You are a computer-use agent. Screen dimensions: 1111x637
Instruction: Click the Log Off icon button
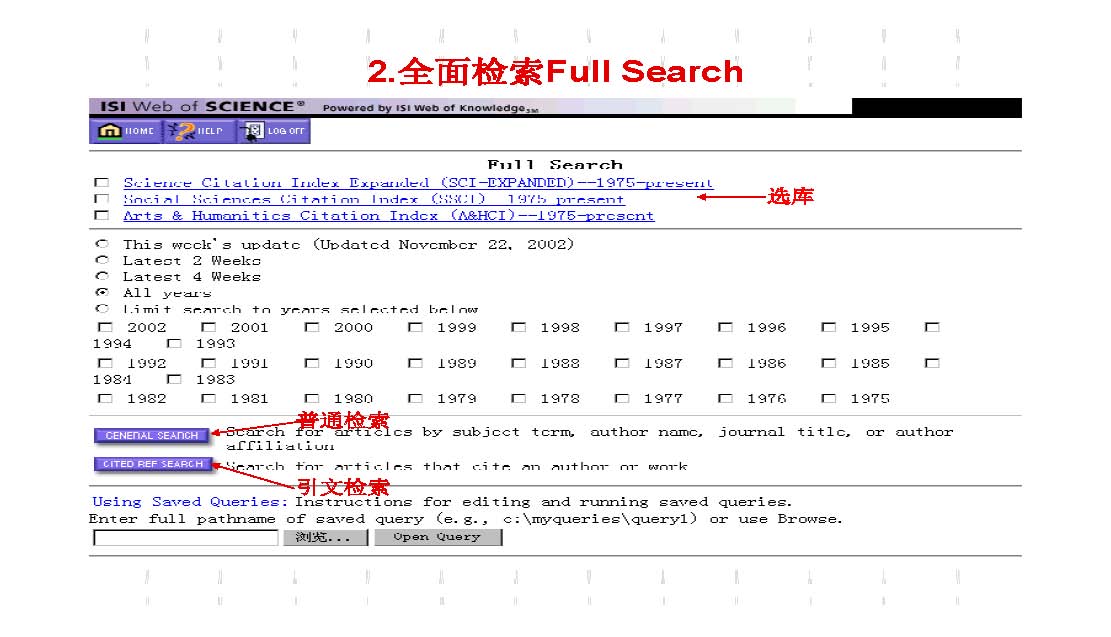point(275,131)
